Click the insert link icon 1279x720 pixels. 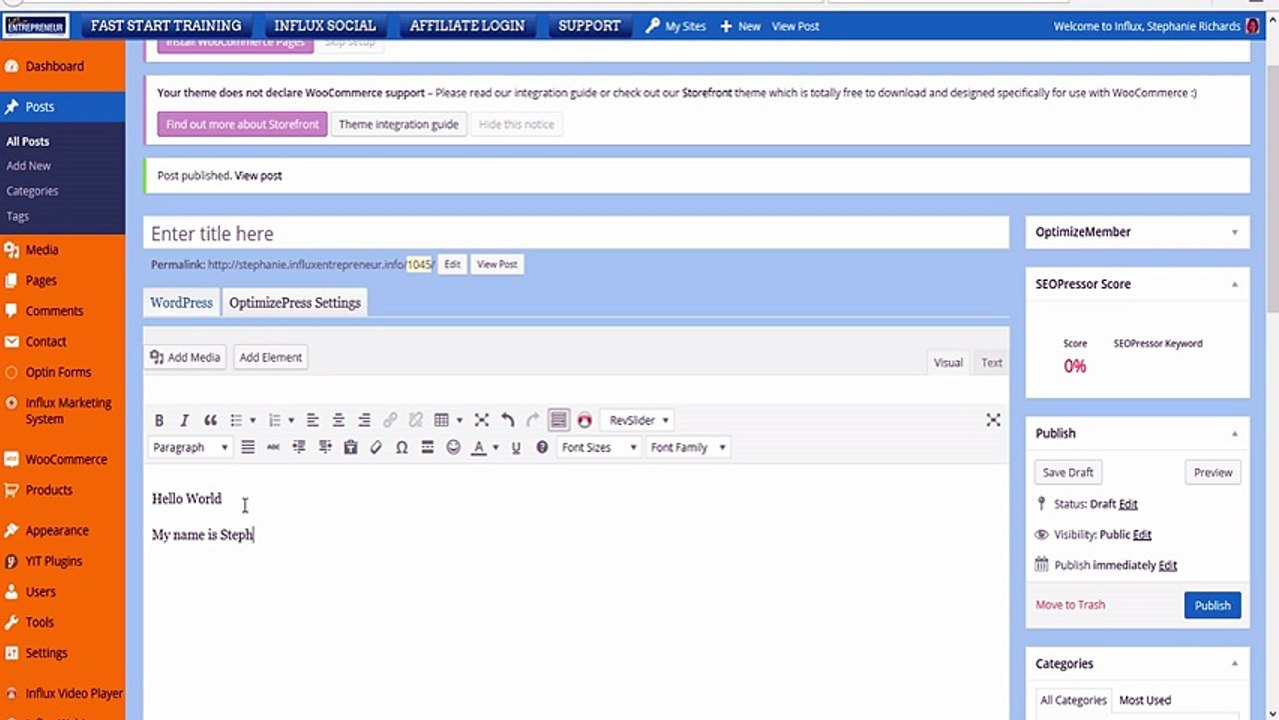click(390, 420)
